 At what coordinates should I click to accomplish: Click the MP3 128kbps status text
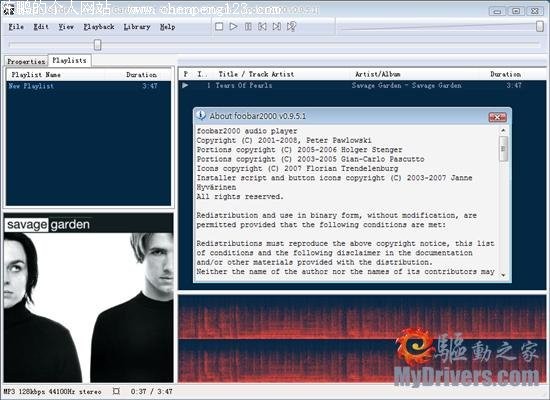[52, 391]
